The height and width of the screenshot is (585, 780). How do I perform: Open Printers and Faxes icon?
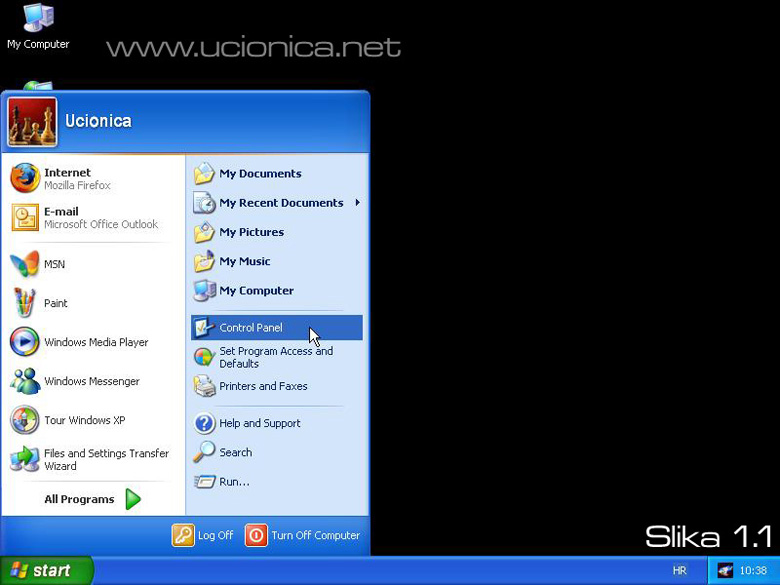coord(204,386)
